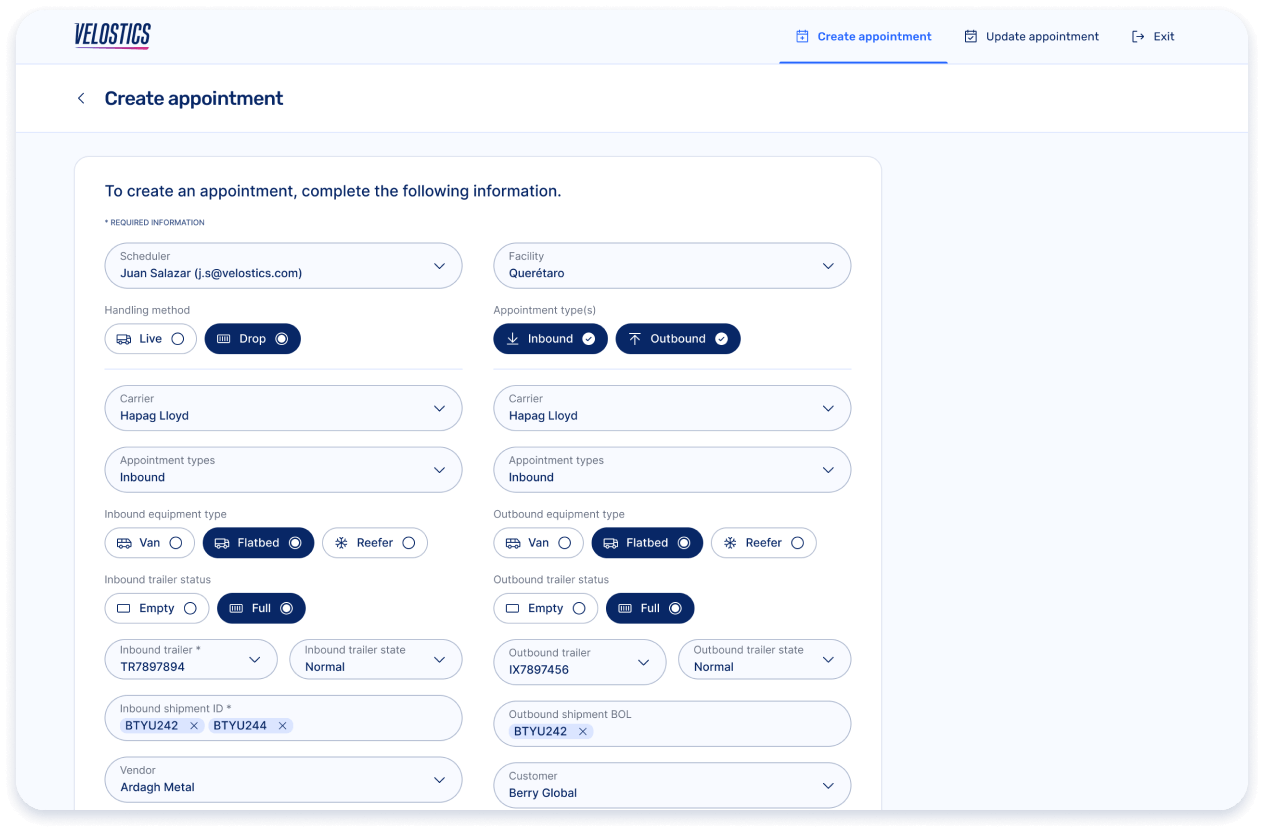Image resolution: width=1264 pixels, height=832 pixels.
Task: Click the Velostics logo
Action: click(x=111, y=35)
